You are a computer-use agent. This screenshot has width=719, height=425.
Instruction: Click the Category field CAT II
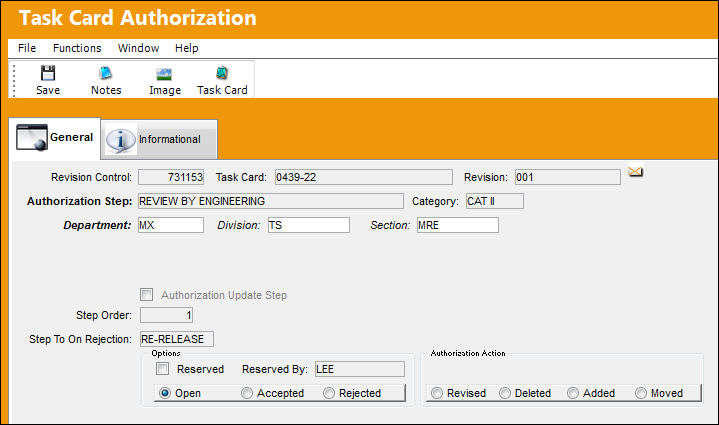[x=495, y=201]
